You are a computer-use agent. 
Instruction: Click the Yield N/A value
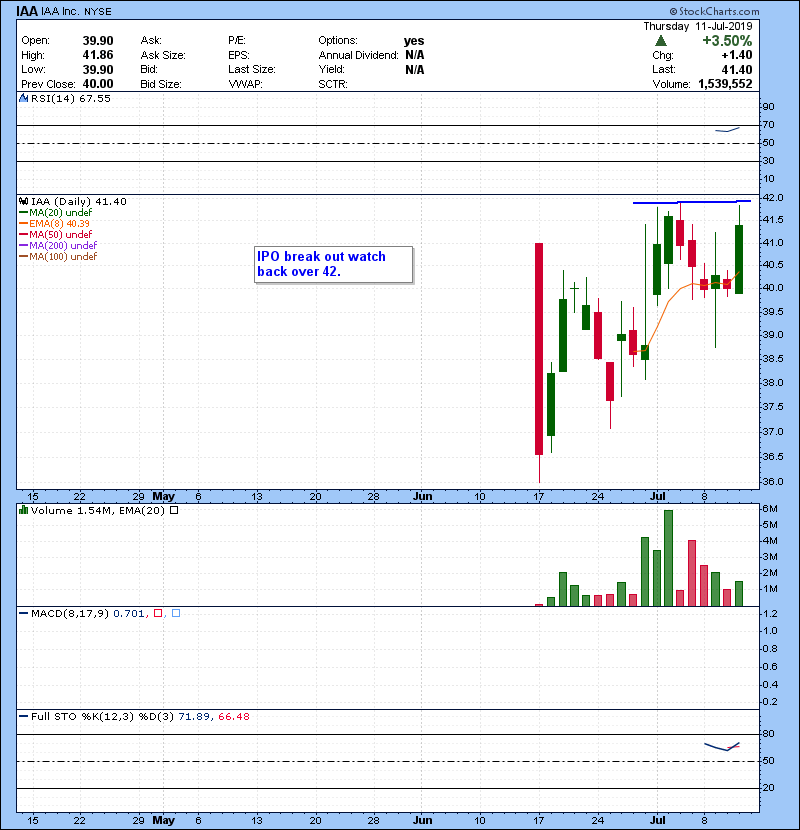pyautogui.click(x=415, y=69)
